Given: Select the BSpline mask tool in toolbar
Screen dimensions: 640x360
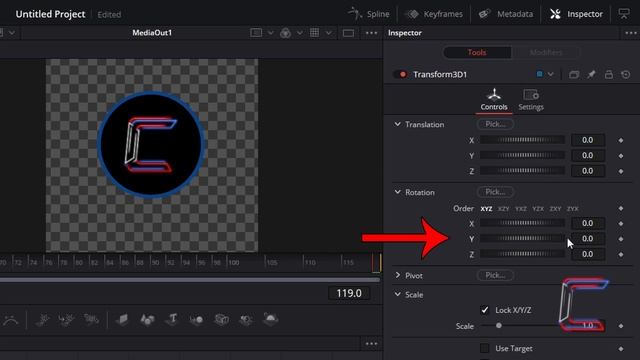Looking at the screenshot, I should (x=11, y=320).
